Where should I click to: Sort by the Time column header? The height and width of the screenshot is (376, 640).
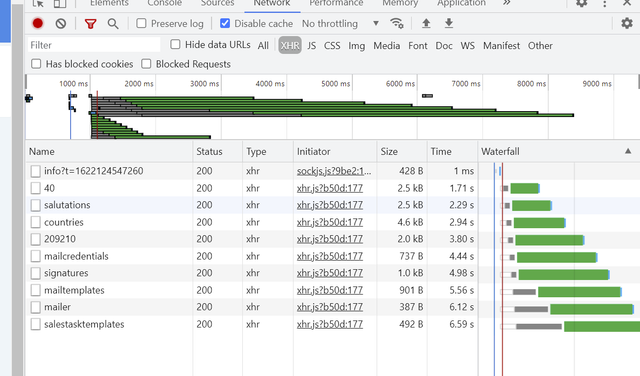452,151
